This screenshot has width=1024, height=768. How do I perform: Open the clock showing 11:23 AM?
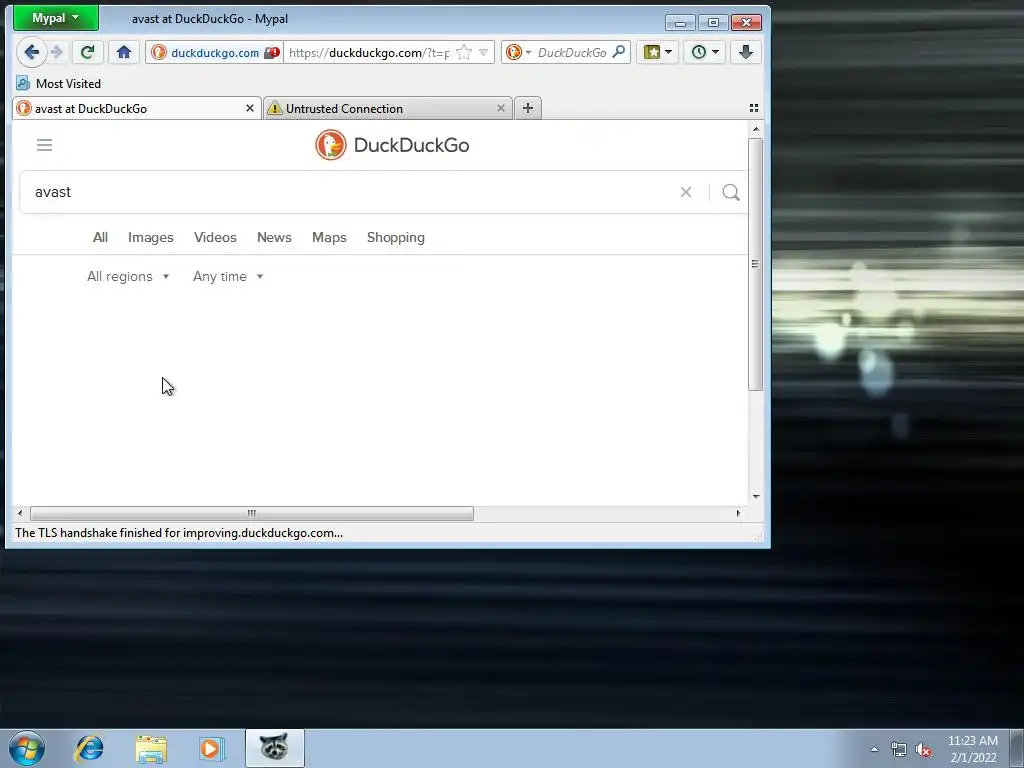tap(972, 749)
